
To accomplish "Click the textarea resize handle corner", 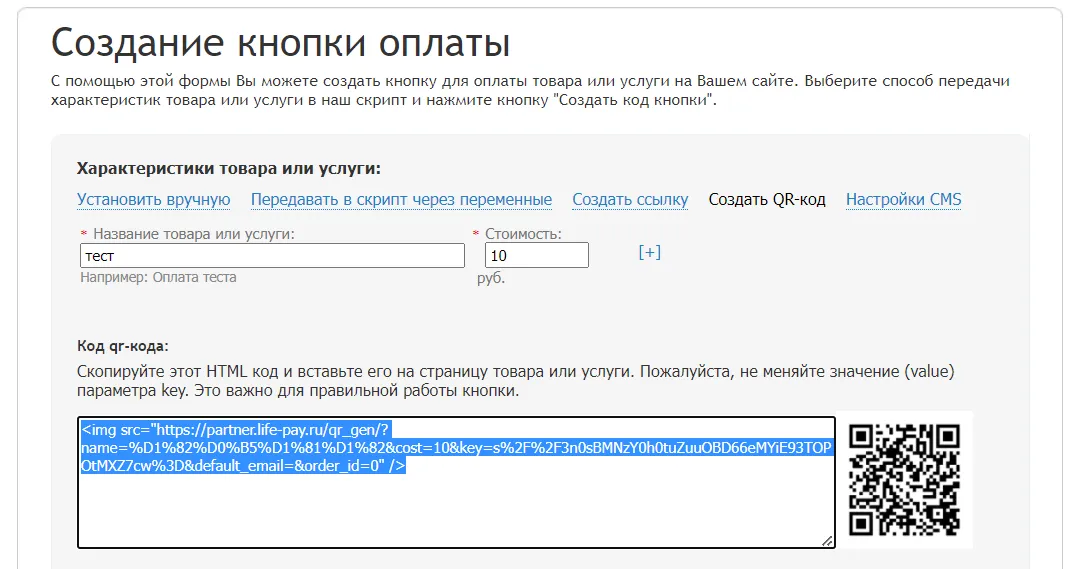I will 827,541.
